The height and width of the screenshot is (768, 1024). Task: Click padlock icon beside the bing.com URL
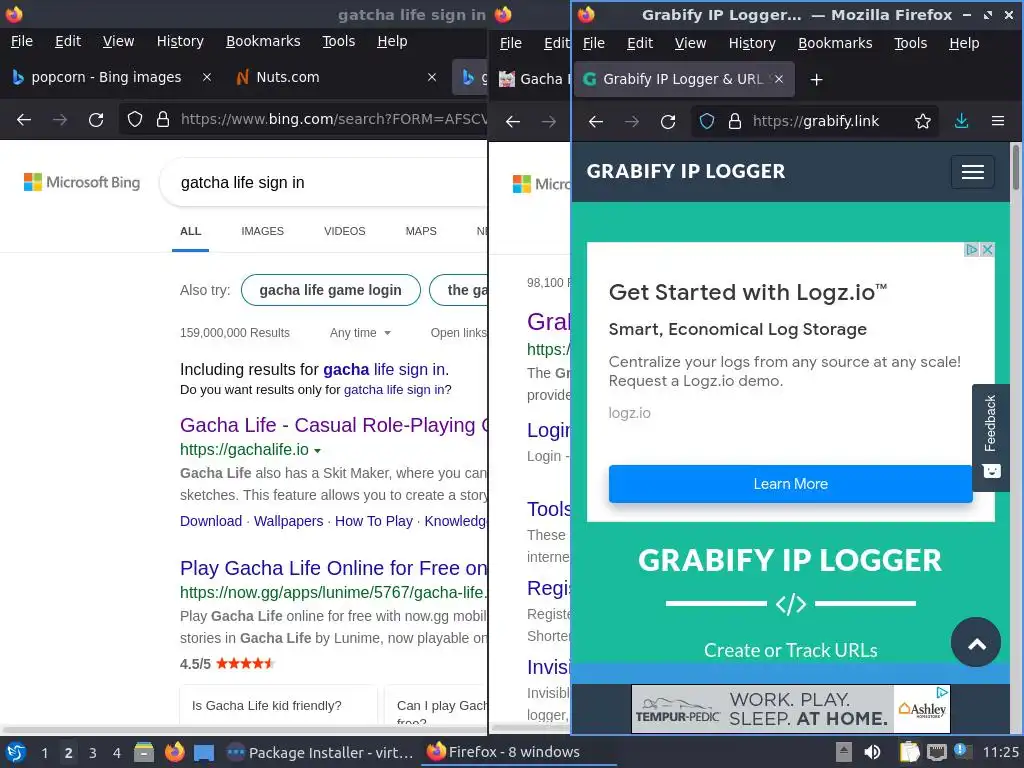tap(163, 120)
